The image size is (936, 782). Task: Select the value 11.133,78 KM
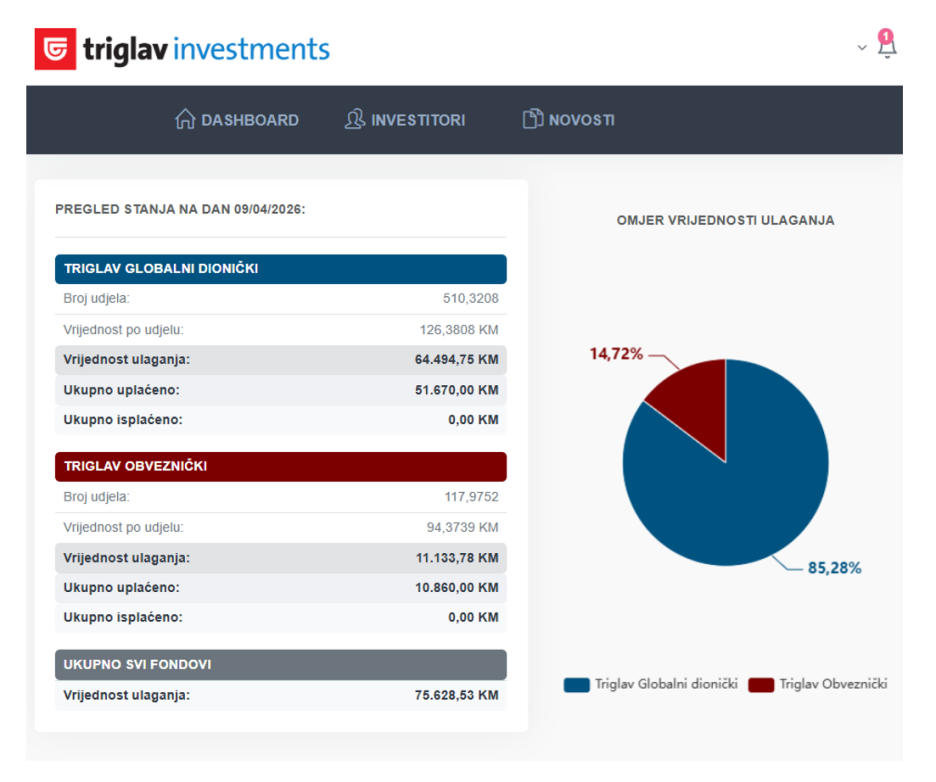pyautogui.click(x=457, y=558)
